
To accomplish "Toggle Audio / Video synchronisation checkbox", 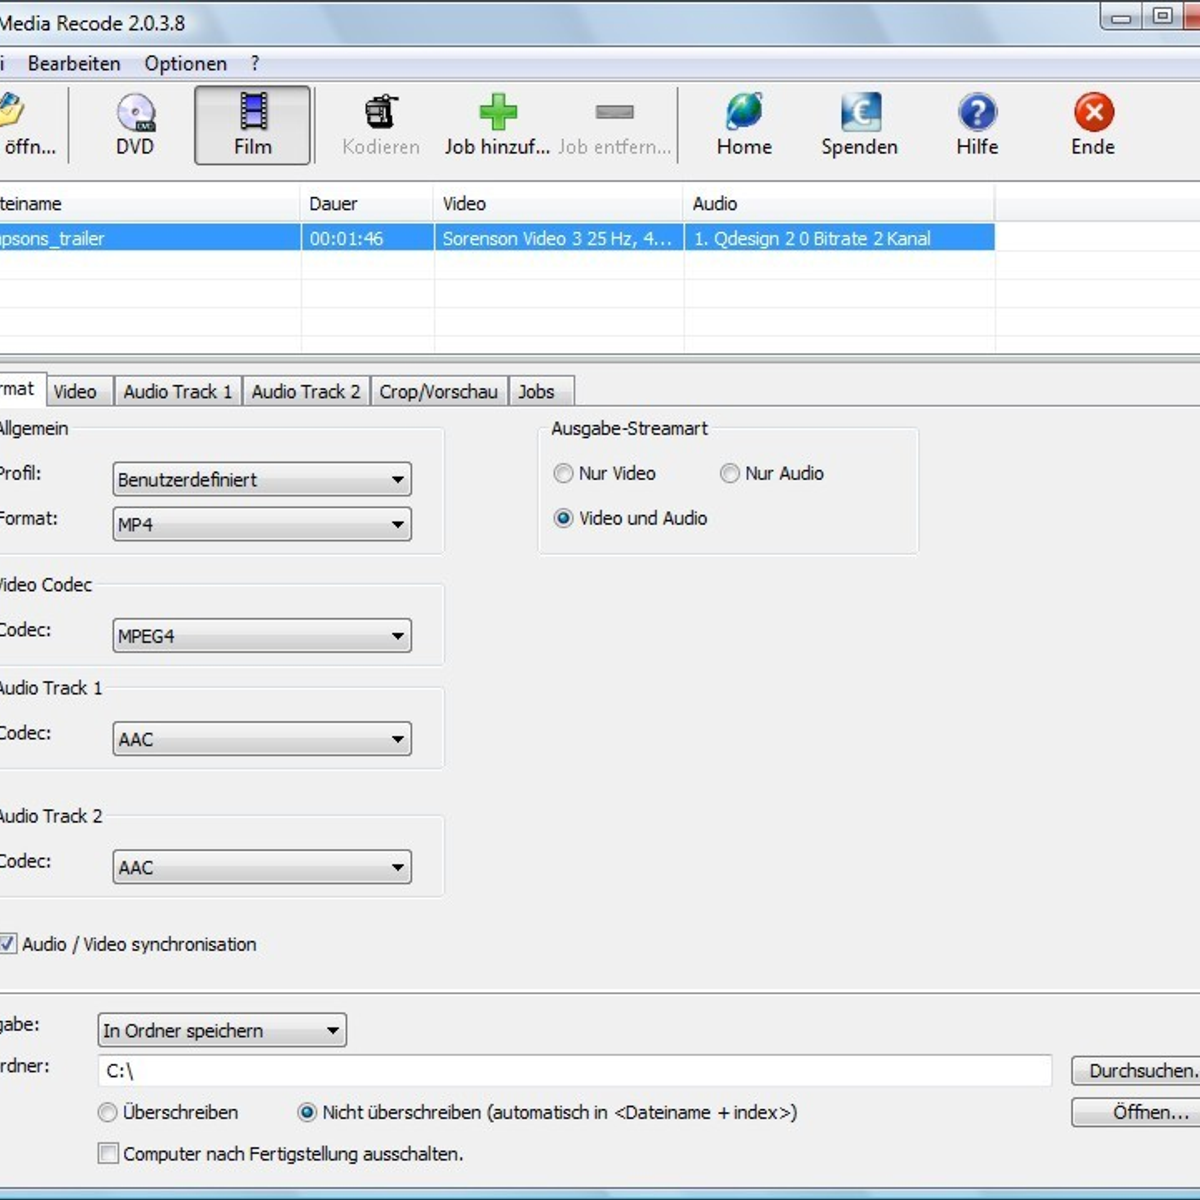I will pos(8,944).
